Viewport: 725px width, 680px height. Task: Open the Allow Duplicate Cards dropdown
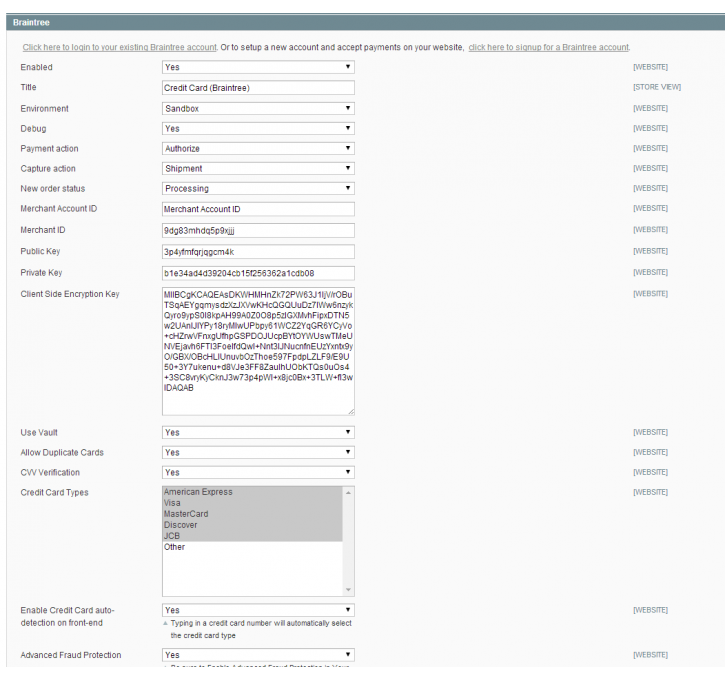tap(258, 452)
